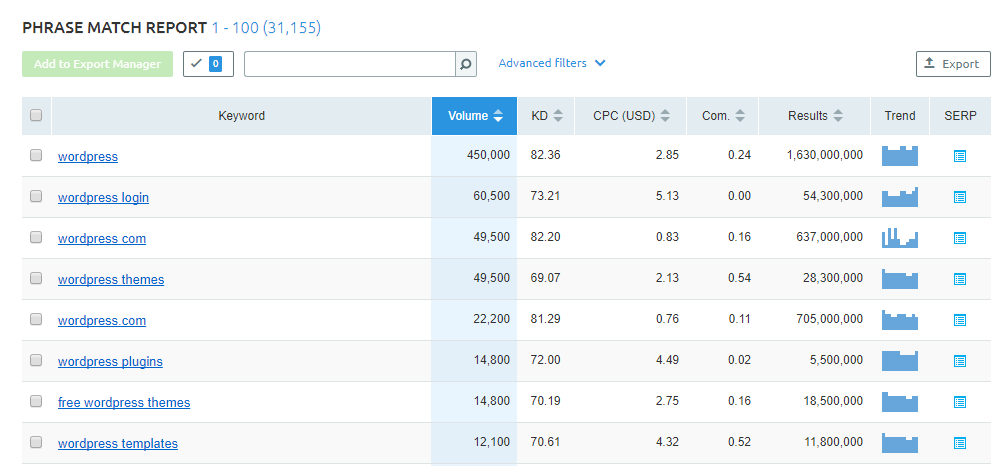Open the wordpress keyword link

click(x=87, y=157)
